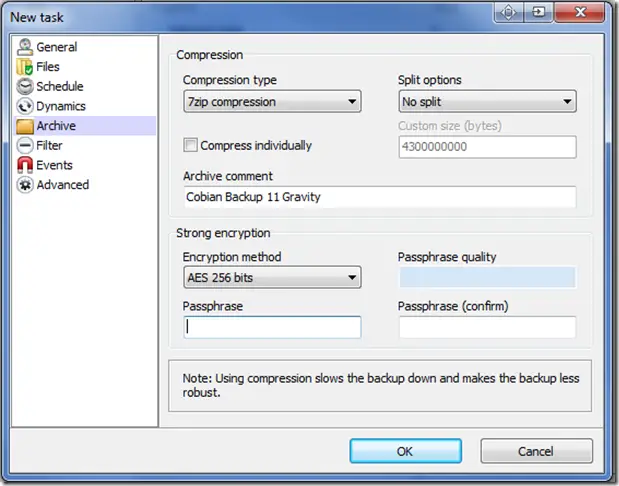Click the General section icon
This screenshot has height=486, width=619.
25,47
